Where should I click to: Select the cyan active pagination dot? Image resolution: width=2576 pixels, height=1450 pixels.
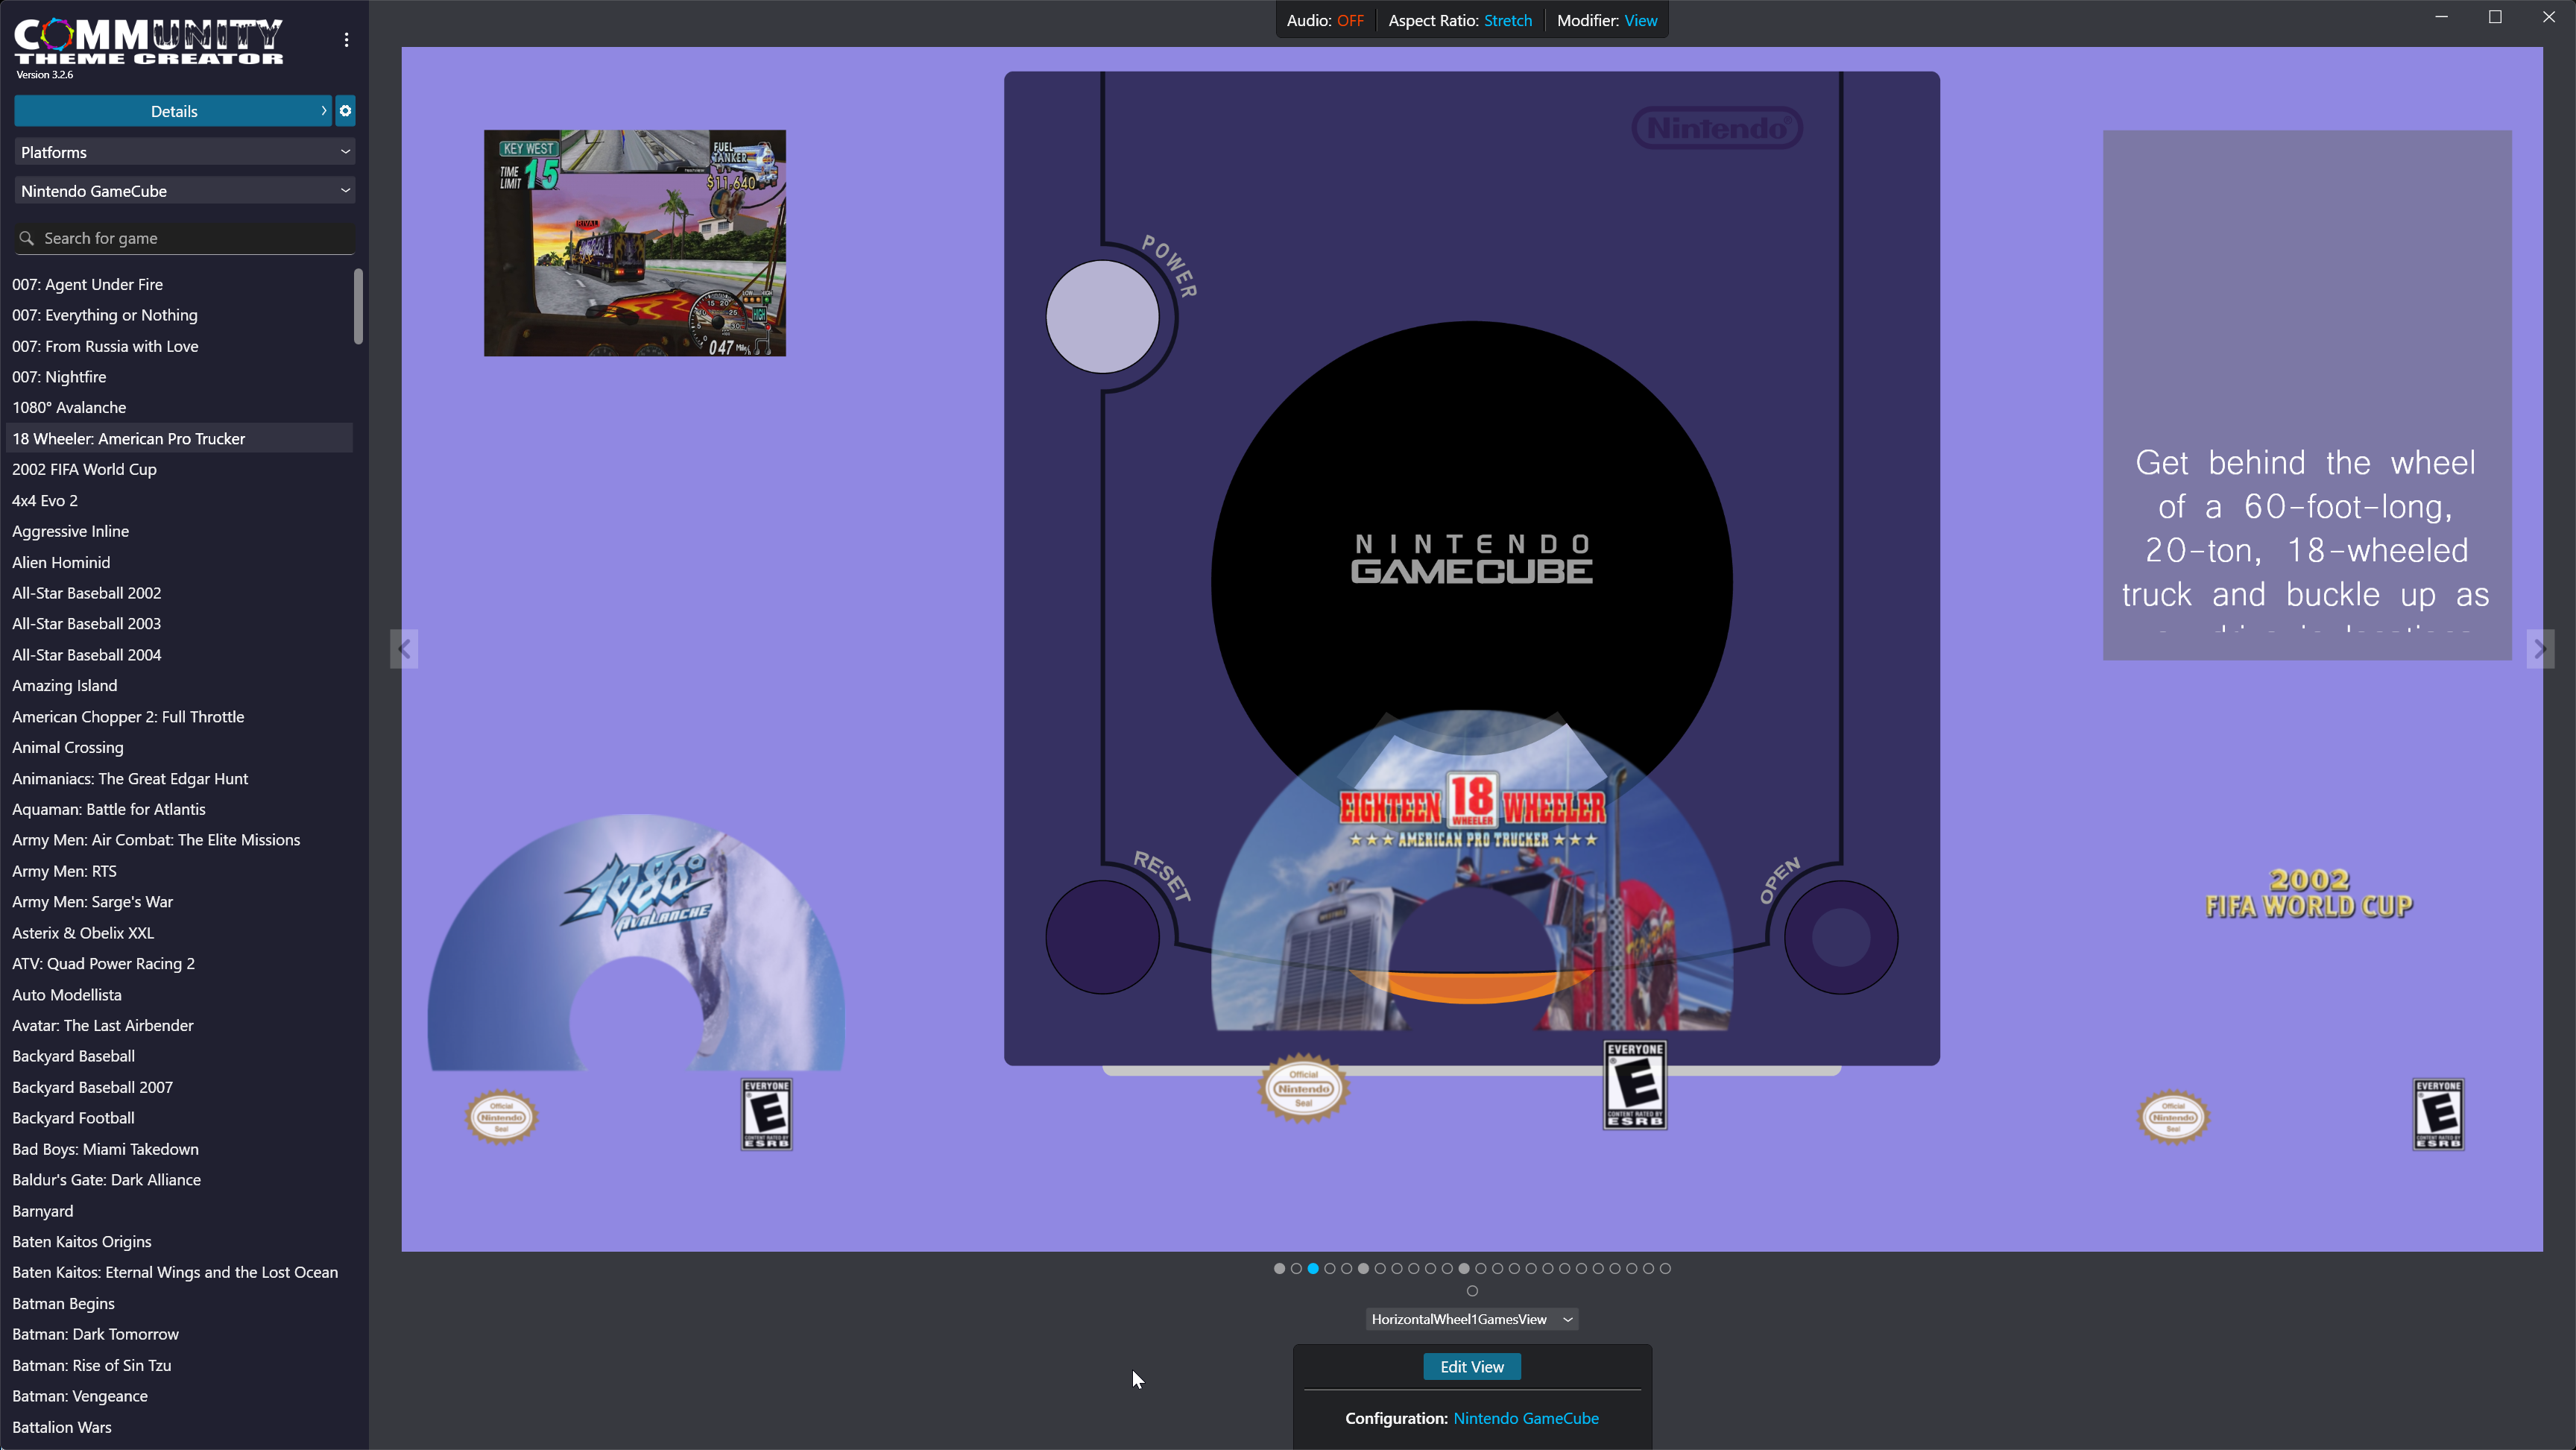point(1313,1268)
